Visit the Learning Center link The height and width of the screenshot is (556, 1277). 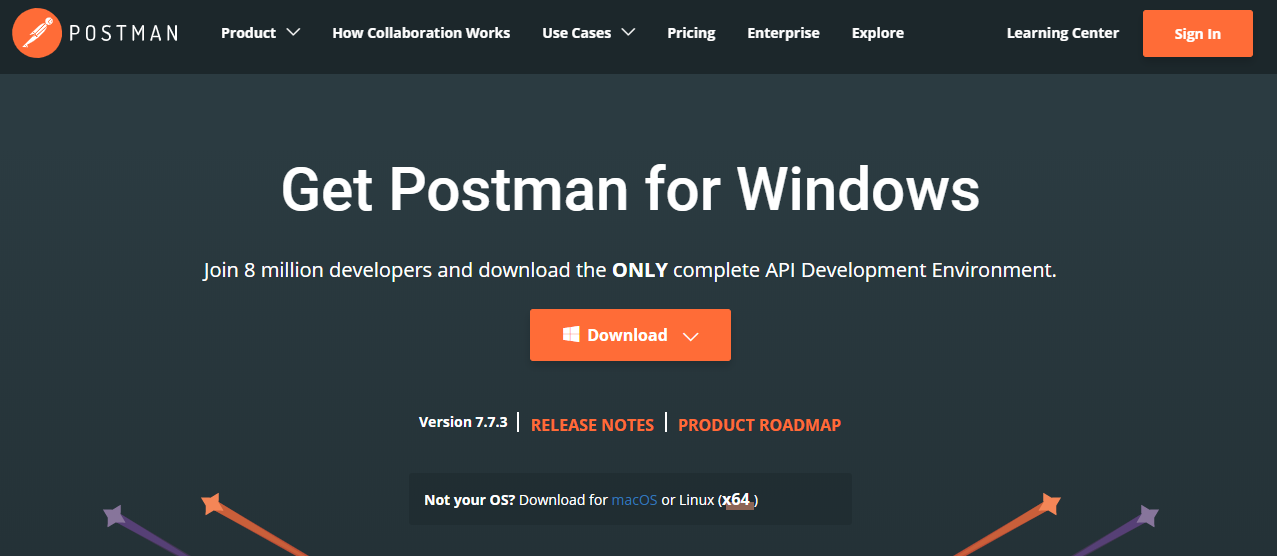click(x=1063, y=33)
